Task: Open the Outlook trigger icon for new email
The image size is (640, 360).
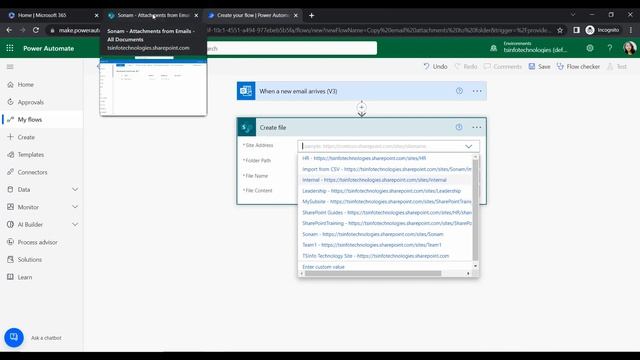Action: (x=246, y=91)
